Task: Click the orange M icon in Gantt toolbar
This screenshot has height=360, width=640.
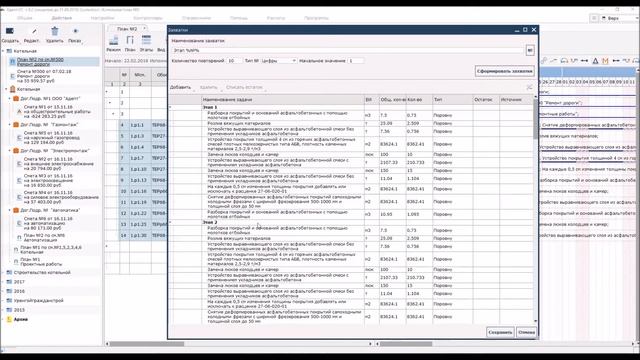Action: (605, 60)
